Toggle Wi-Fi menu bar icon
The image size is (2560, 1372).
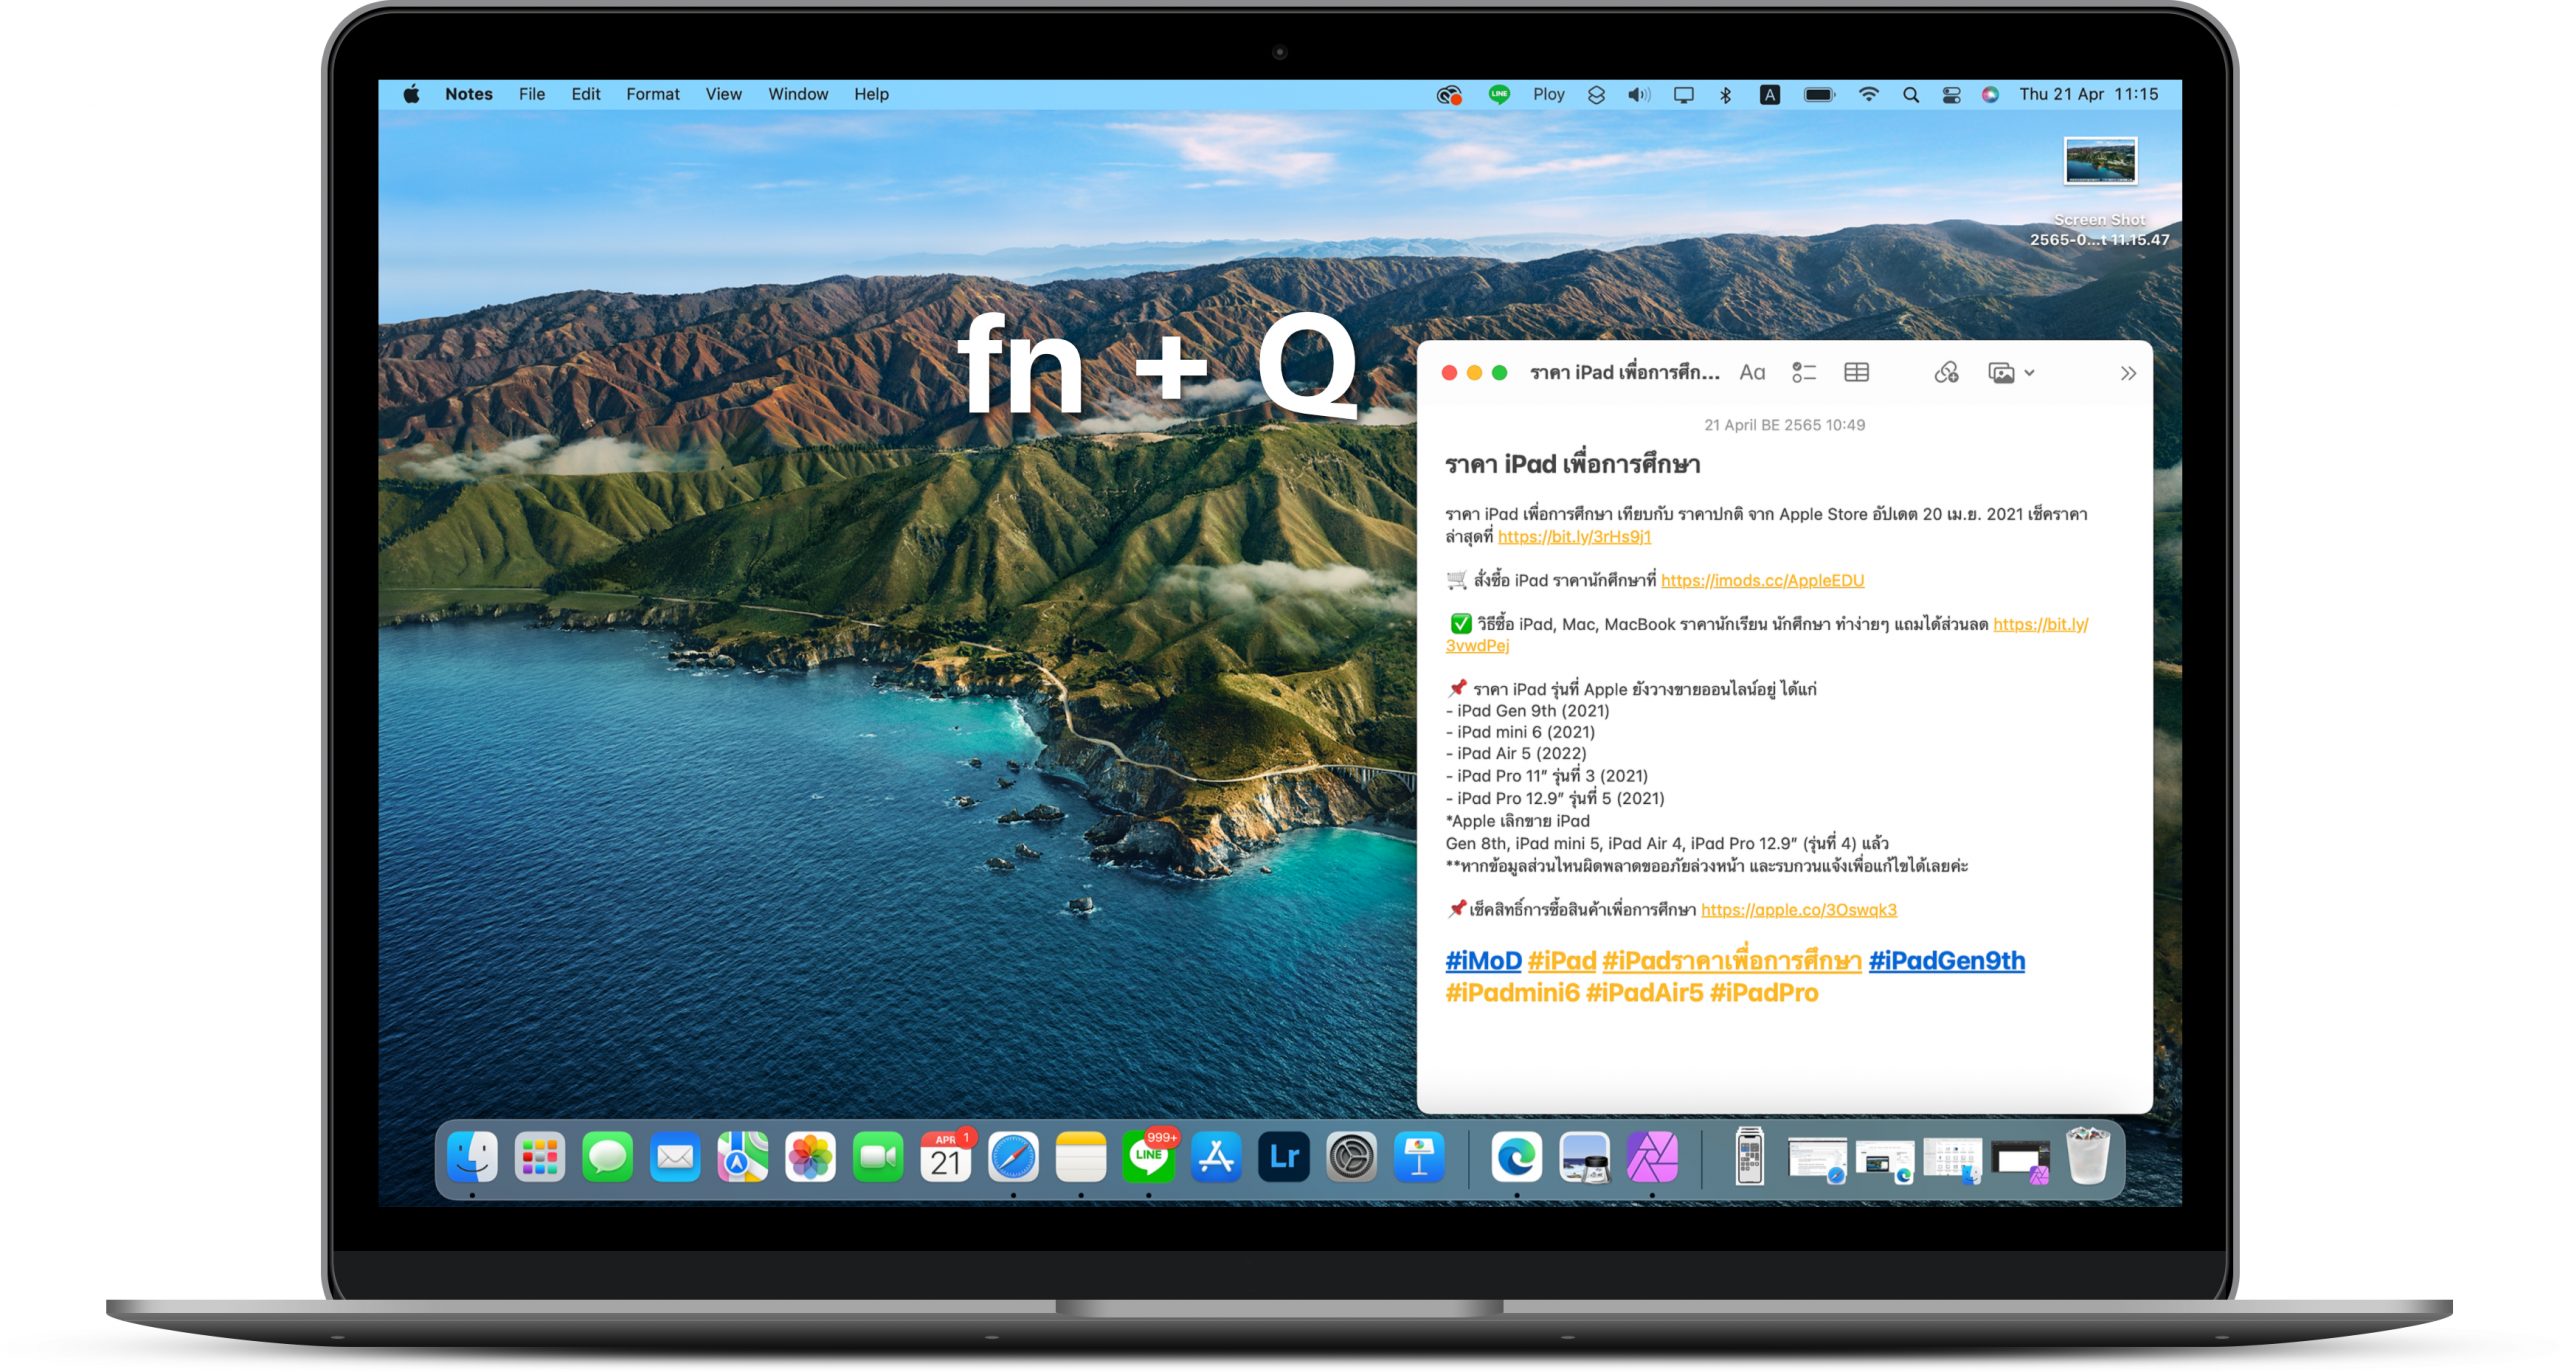(1868, 95)
